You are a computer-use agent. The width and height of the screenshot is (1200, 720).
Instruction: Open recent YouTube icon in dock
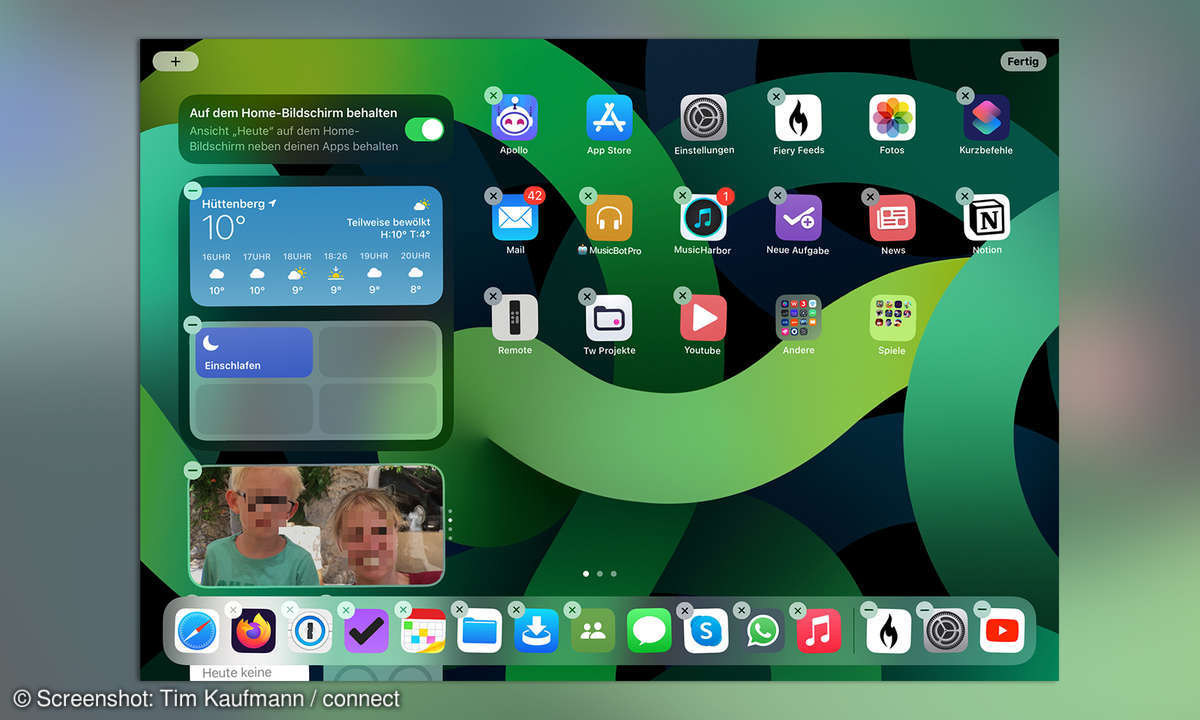pyautogui.click(x=1002, y=631)
